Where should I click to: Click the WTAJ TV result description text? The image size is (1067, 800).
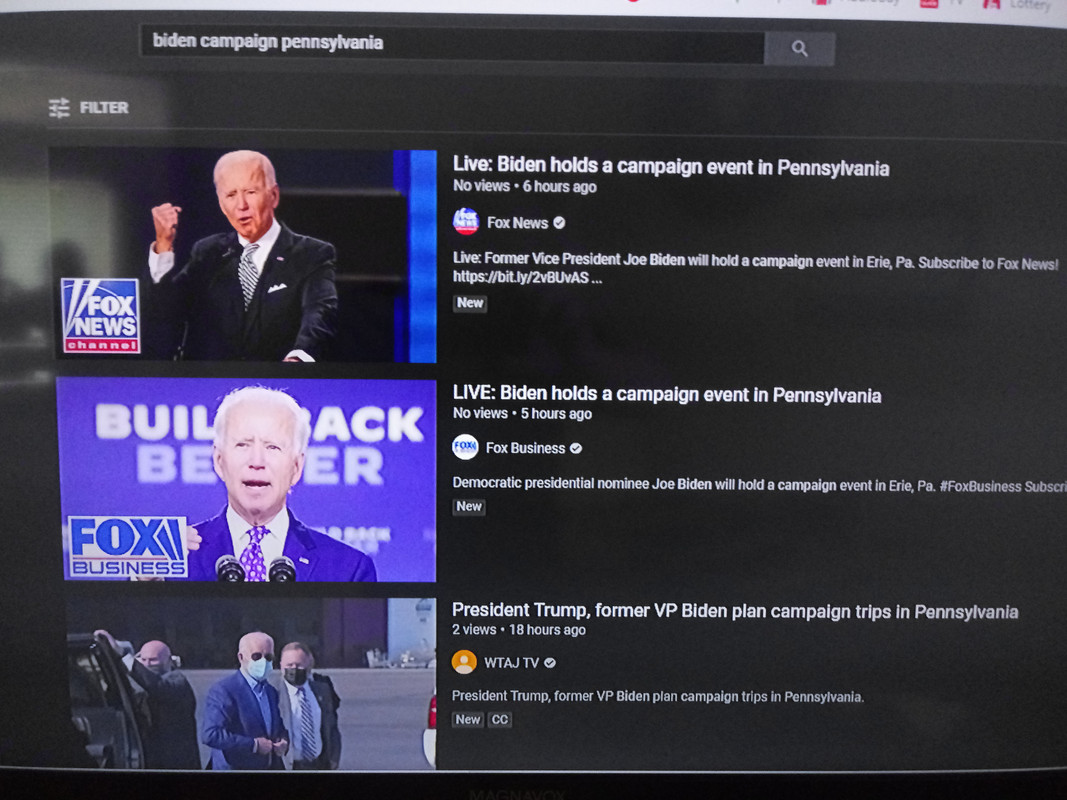[658, 696]
